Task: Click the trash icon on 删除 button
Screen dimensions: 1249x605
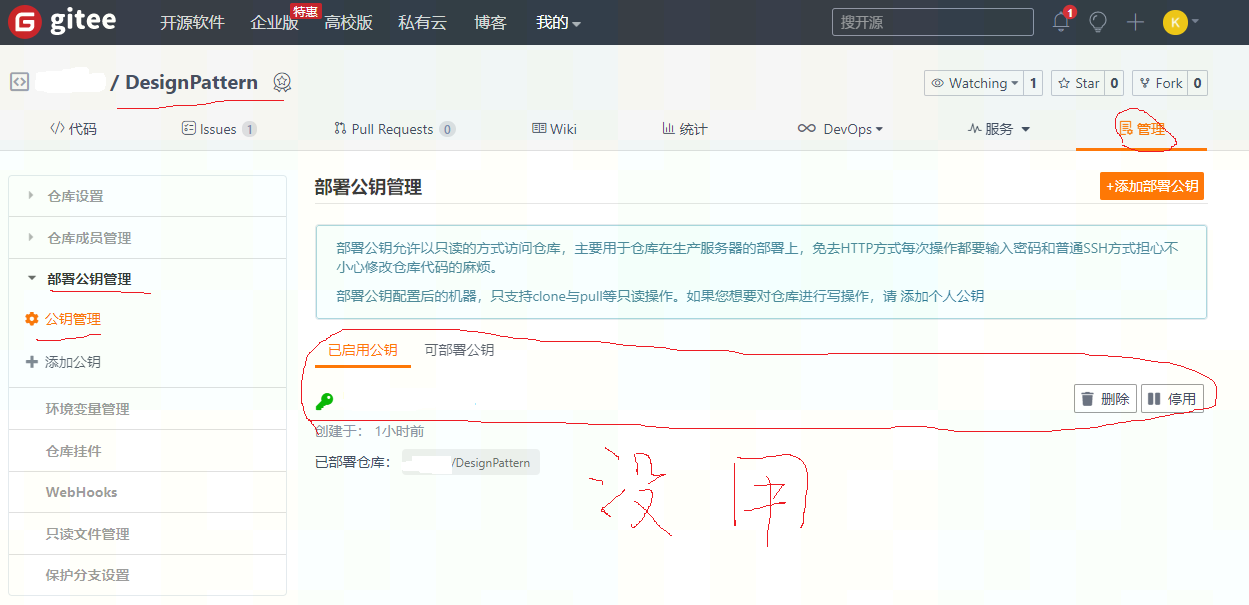Action: 1088,397
